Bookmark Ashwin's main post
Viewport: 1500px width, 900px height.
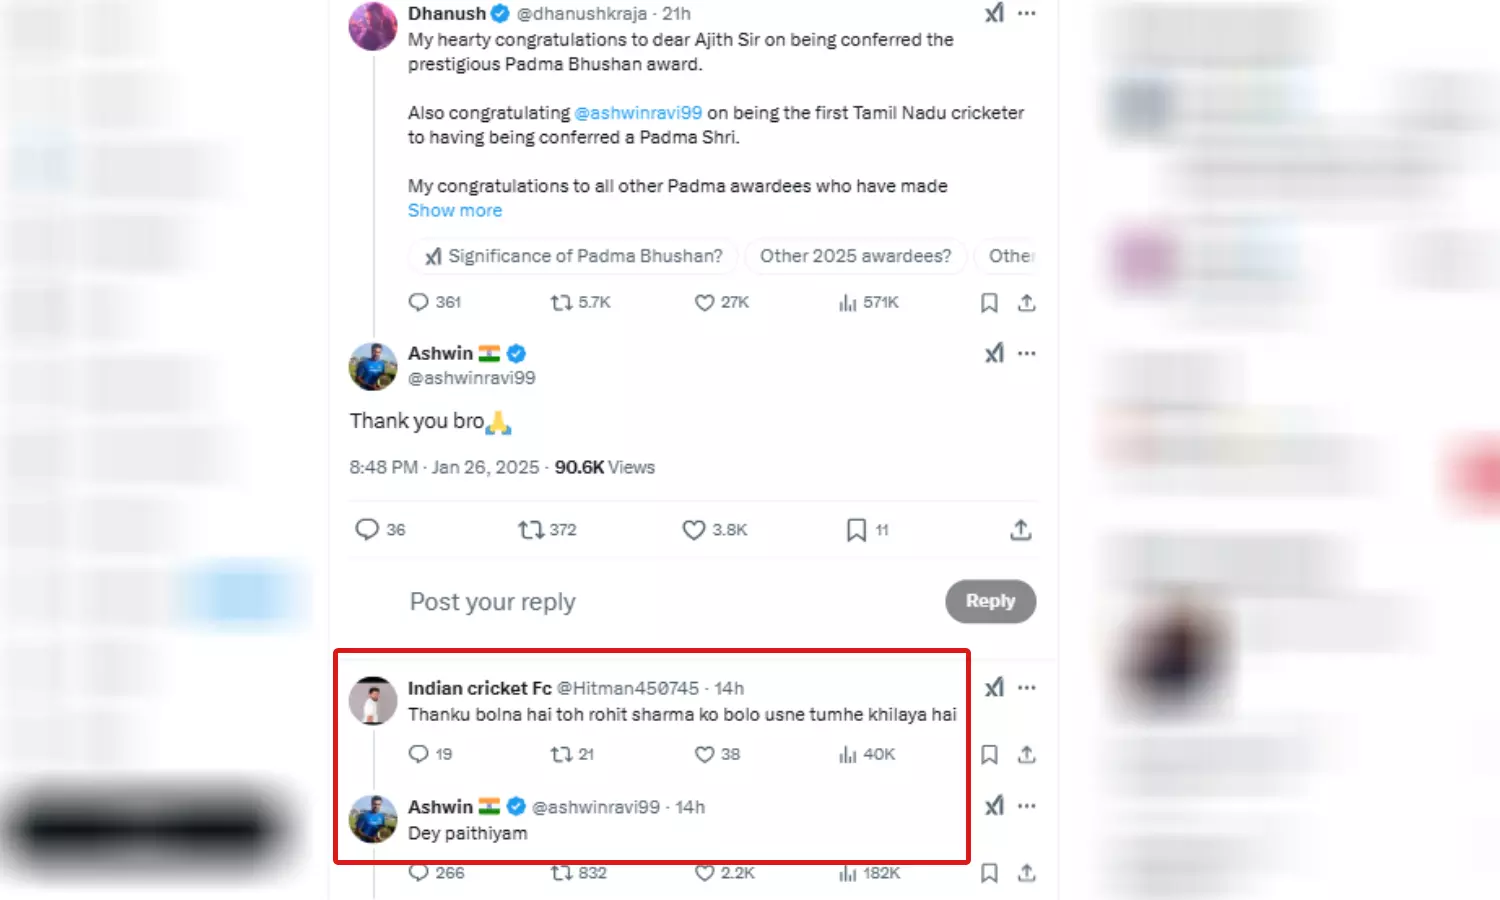[x=856, y=530]
